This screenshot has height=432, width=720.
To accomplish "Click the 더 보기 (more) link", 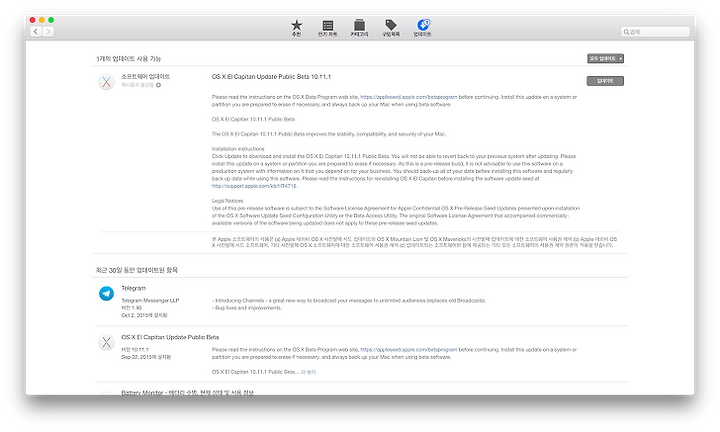I will tap(309, 372).
